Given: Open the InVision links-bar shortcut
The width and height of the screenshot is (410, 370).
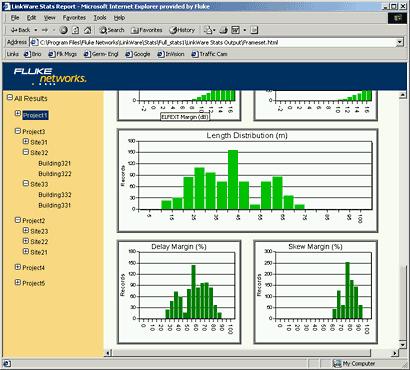Looking at the screenshot, I should pyautogui.click(x=171, y=54).
